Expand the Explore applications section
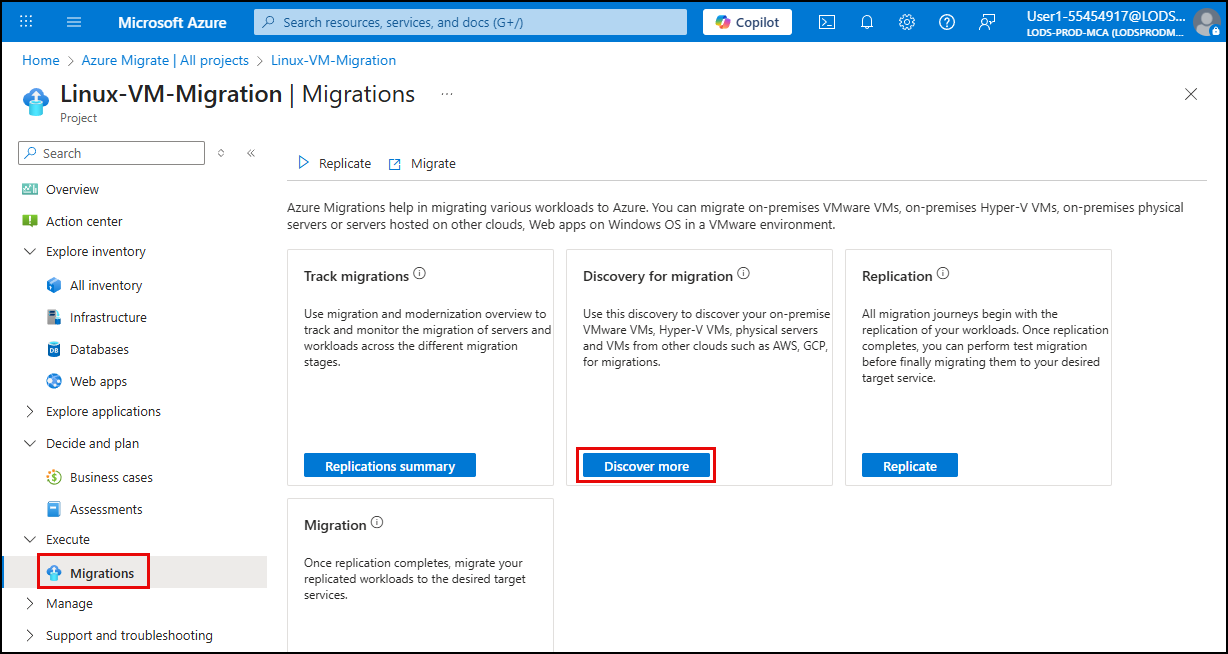Screen dimensions: 1228x654 [28, 411]
